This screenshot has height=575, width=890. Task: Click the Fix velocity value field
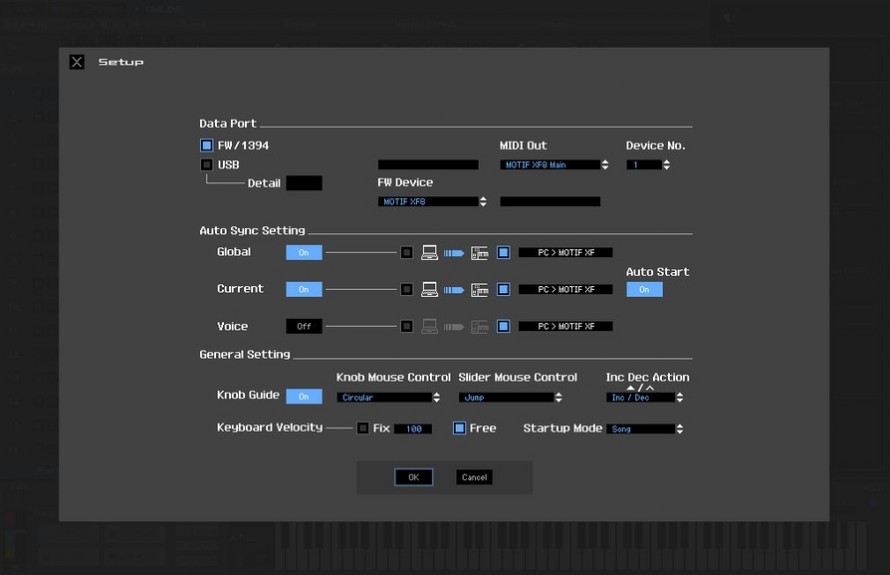pyautogui.click(x=412, y=429)
